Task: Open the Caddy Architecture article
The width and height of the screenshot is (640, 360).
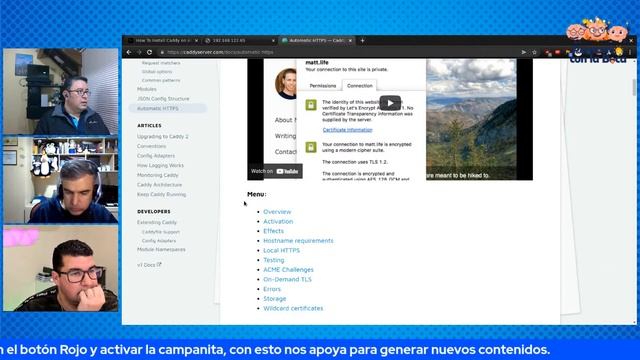Action: pyautogui.click(x=159, y=185)
